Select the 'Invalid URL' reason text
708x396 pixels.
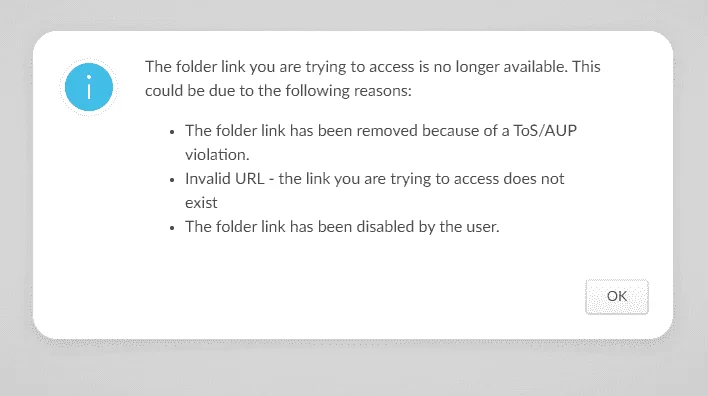click(374, 191)
